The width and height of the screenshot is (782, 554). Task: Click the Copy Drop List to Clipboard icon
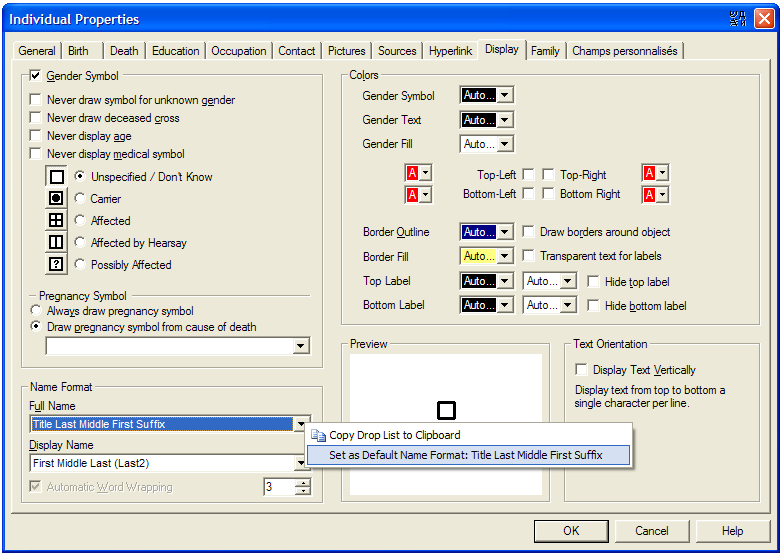tap(319, 435)
